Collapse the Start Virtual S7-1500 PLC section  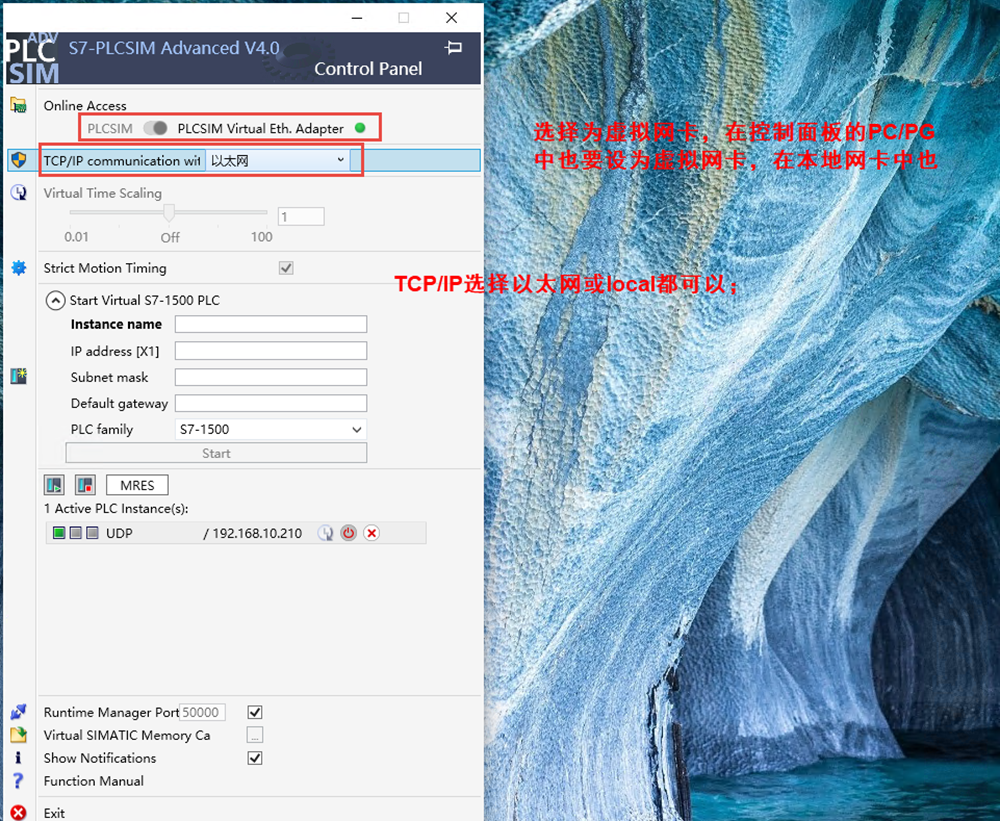tap(54, 300)
